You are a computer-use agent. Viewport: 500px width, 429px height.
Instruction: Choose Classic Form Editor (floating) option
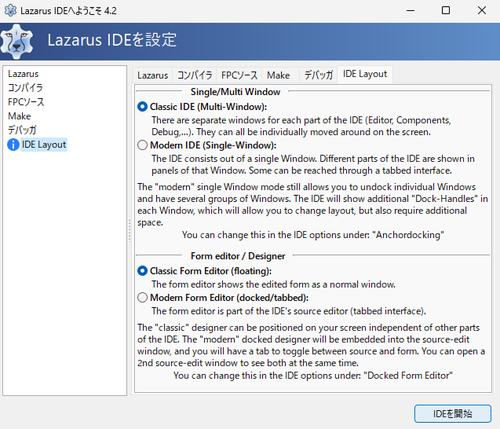pos(142,271)
